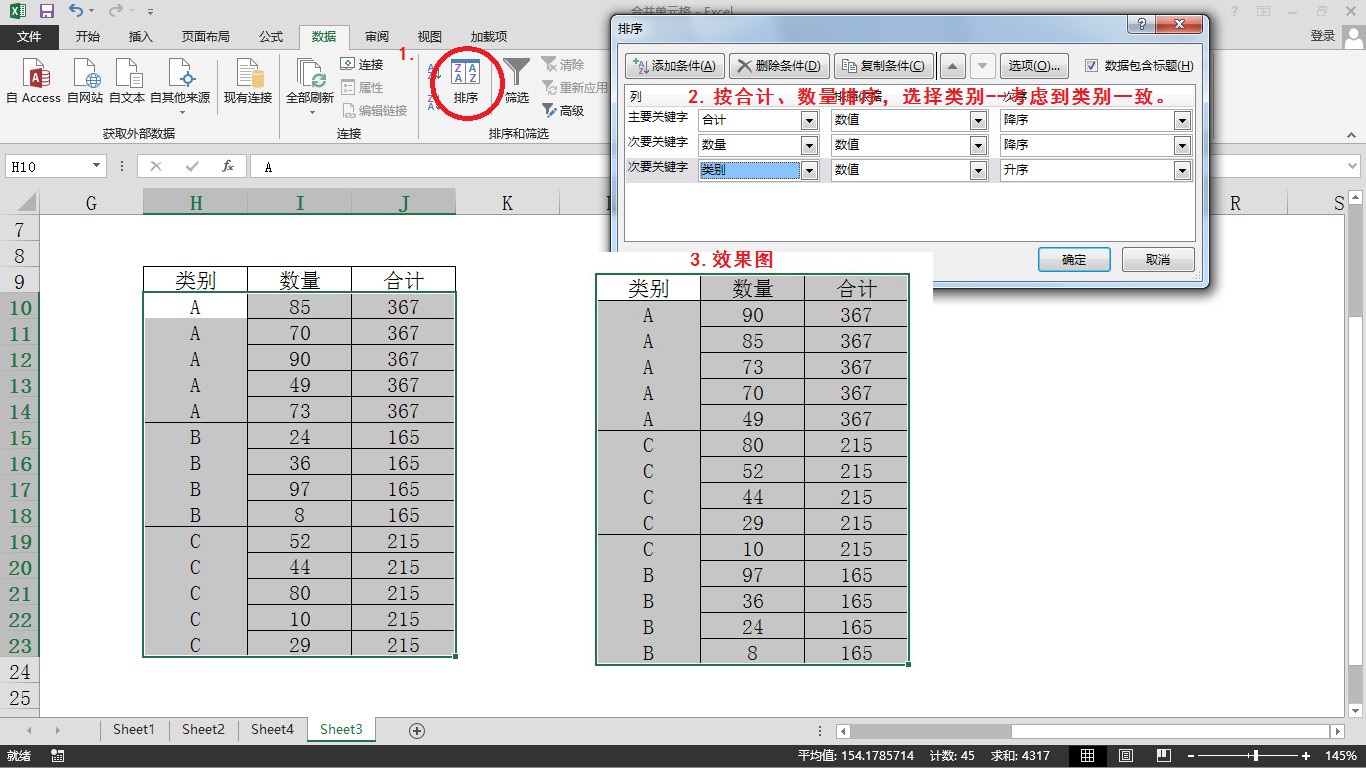The image size is (1366, 768).
Task: Click the Undo arrow icon
Action: click(76, 11)
